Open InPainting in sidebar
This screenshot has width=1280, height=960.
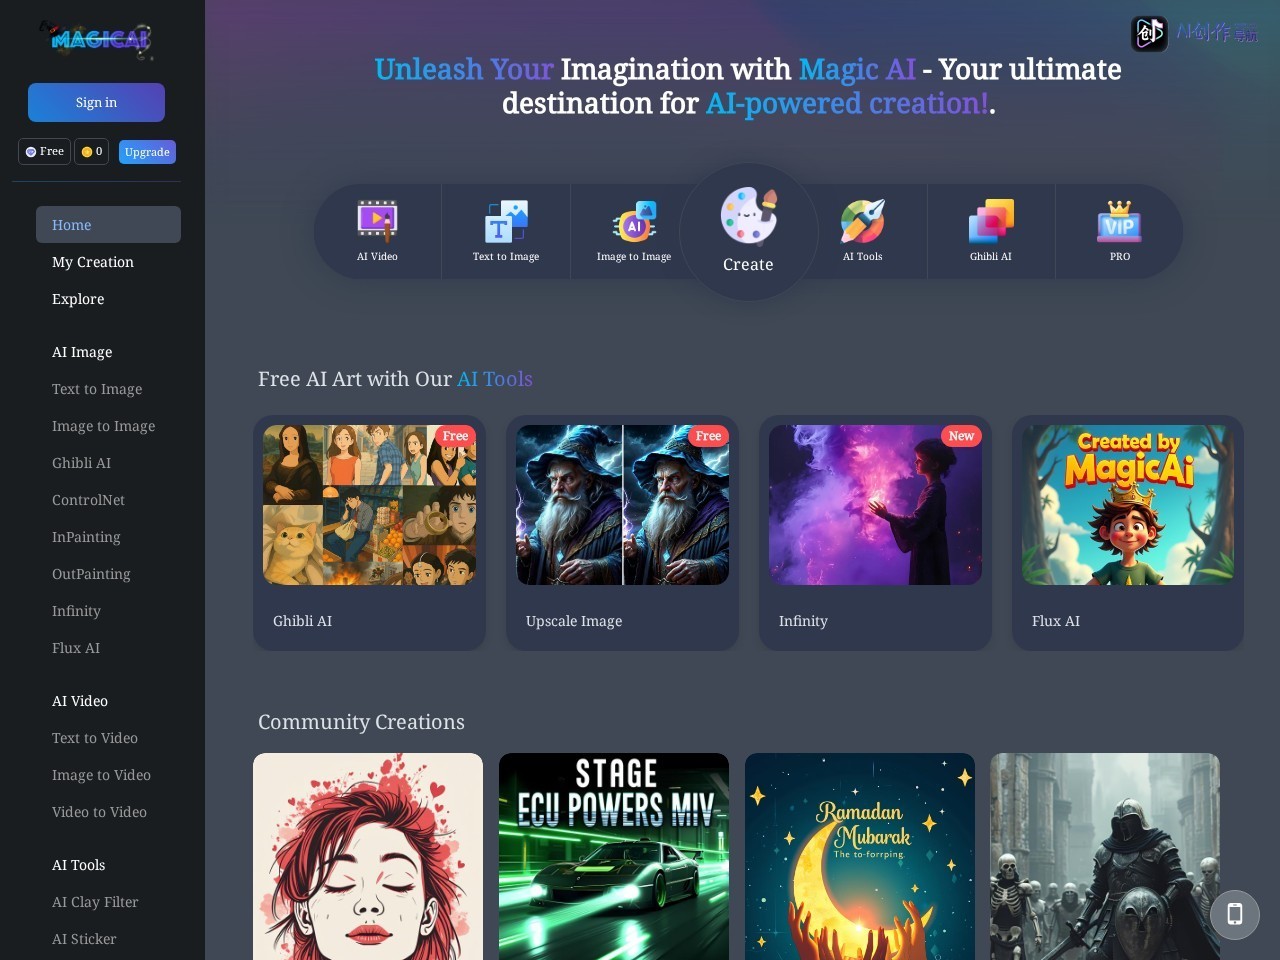[x=86, y=537]
